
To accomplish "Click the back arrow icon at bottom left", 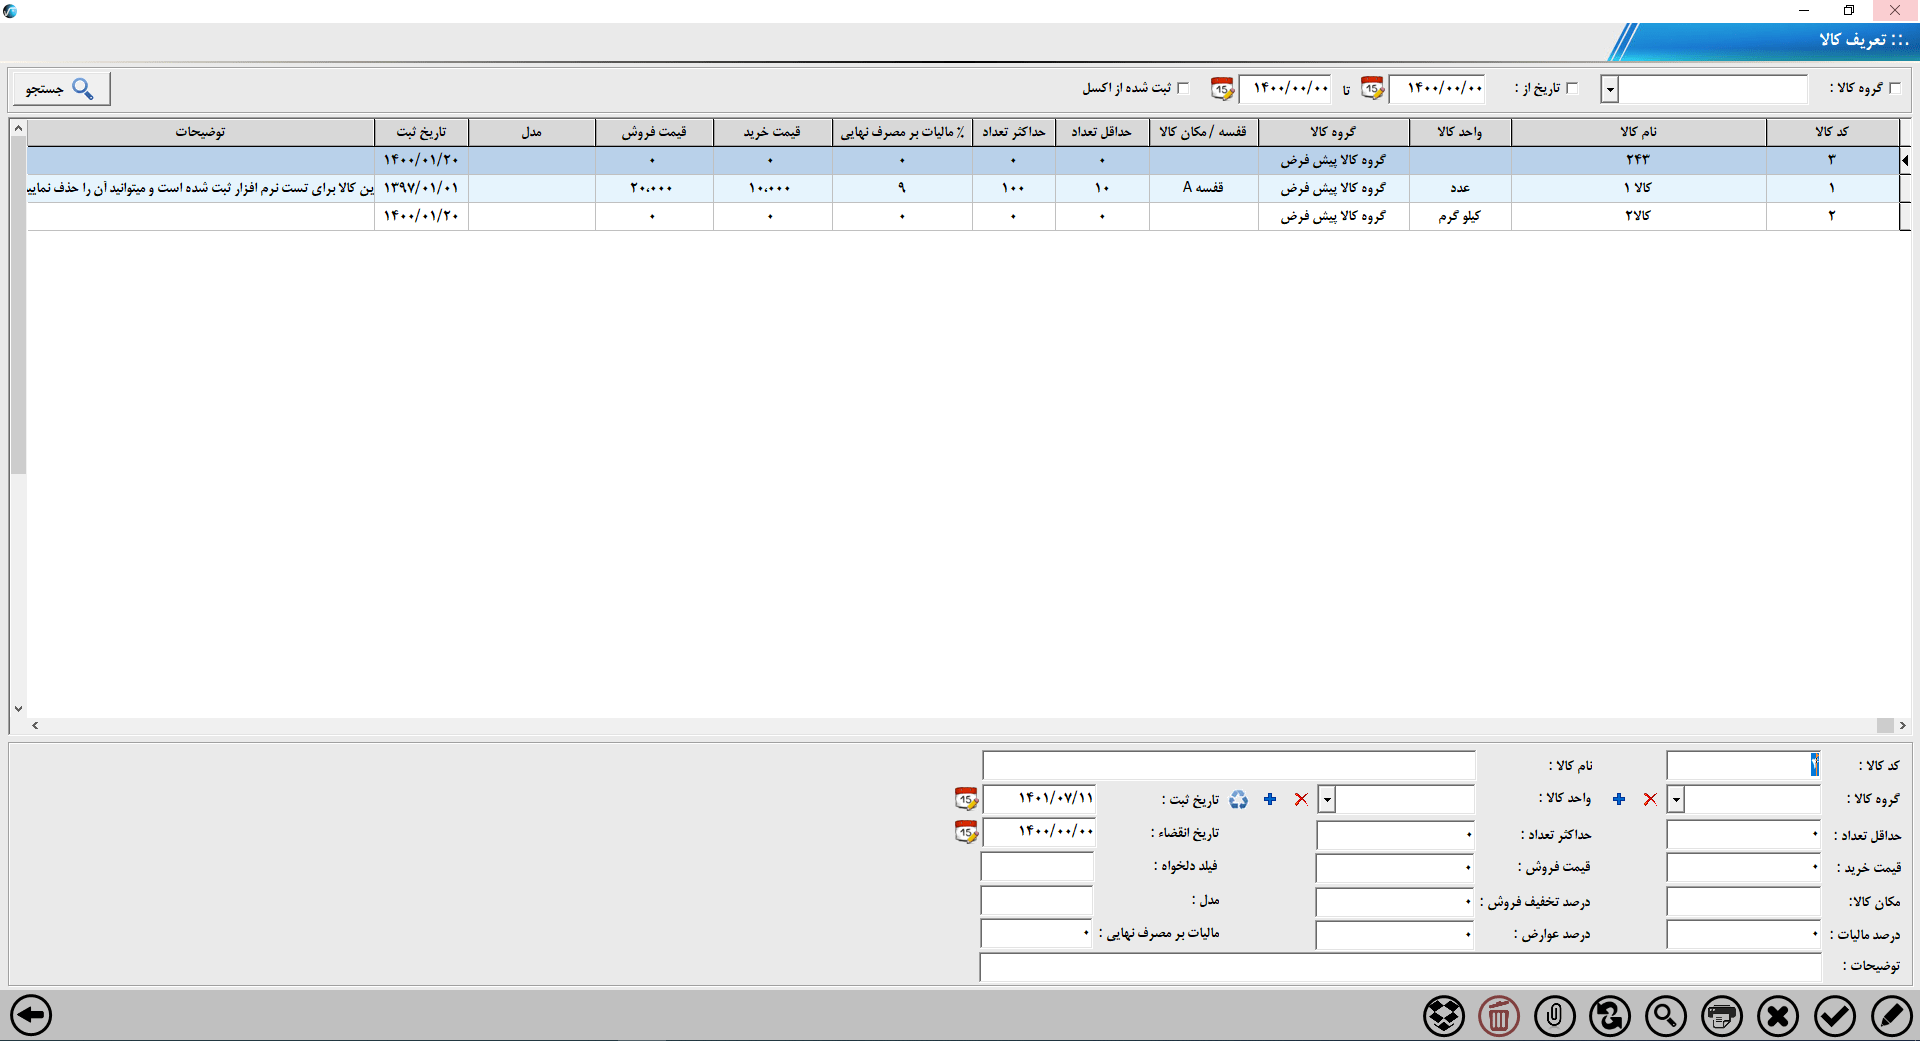I will tap(31, 1016).
